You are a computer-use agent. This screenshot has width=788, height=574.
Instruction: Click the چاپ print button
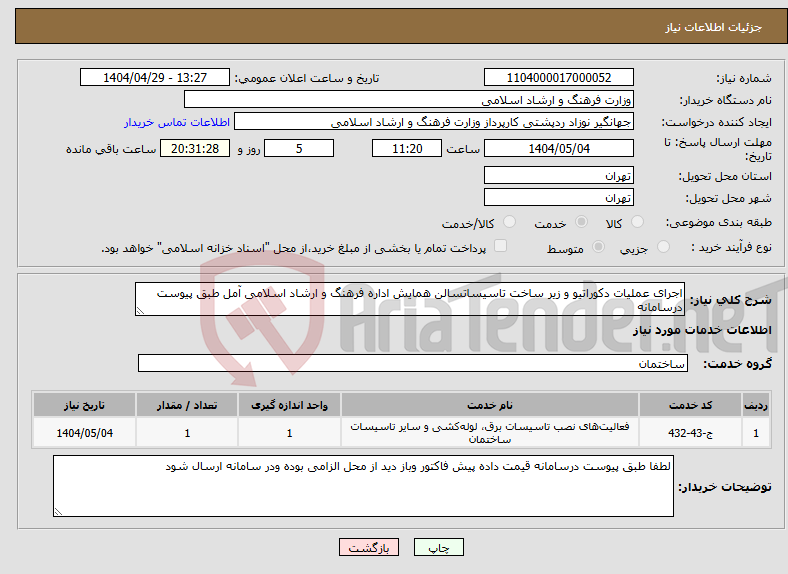coord(439,547)
